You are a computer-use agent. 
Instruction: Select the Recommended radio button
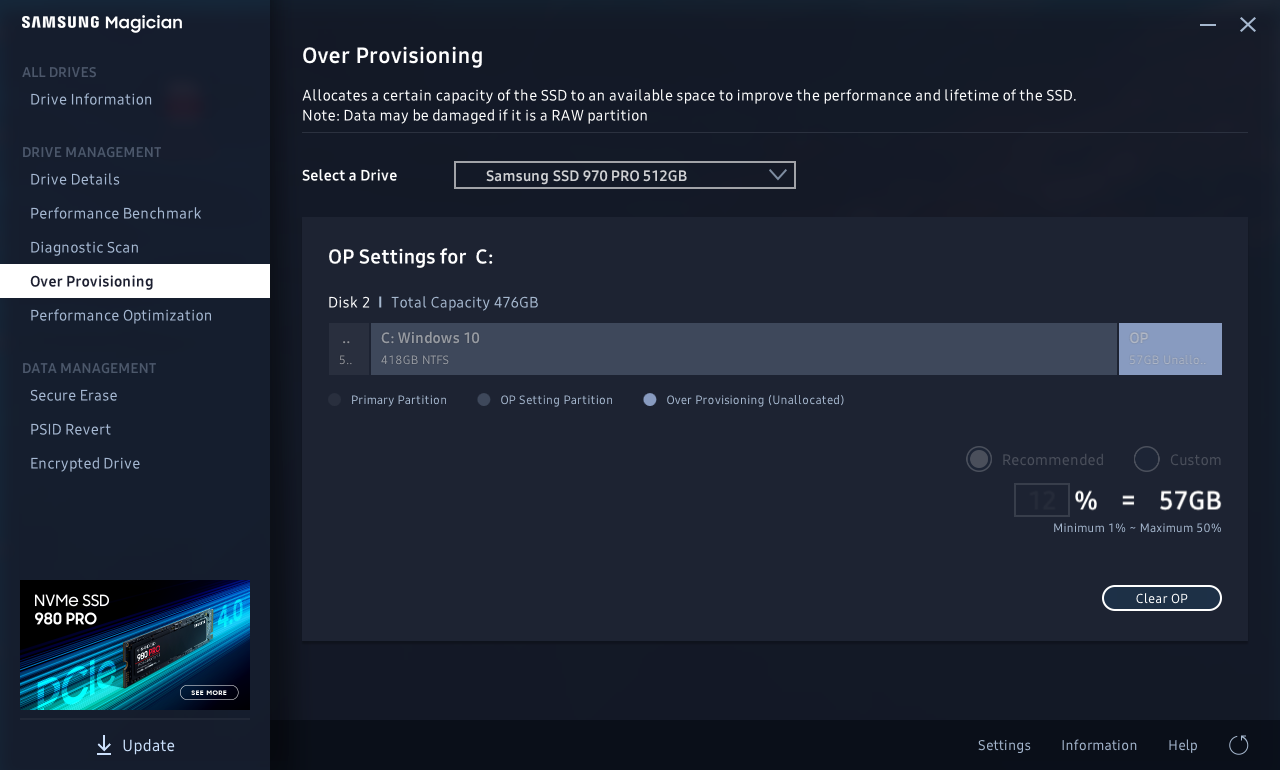point(979,459)
